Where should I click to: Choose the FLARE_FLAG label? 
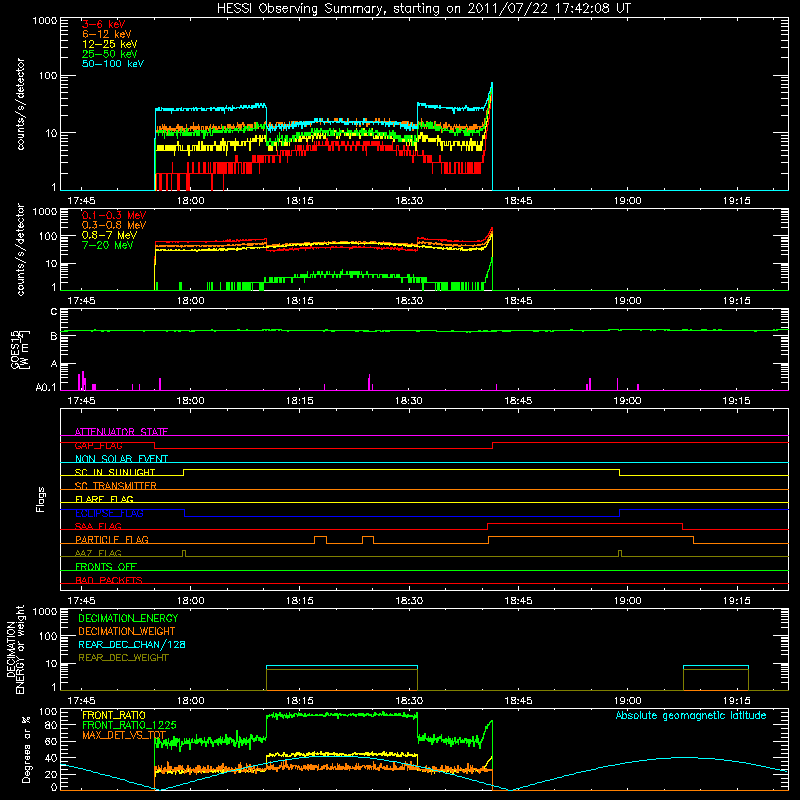click(104, 499)
